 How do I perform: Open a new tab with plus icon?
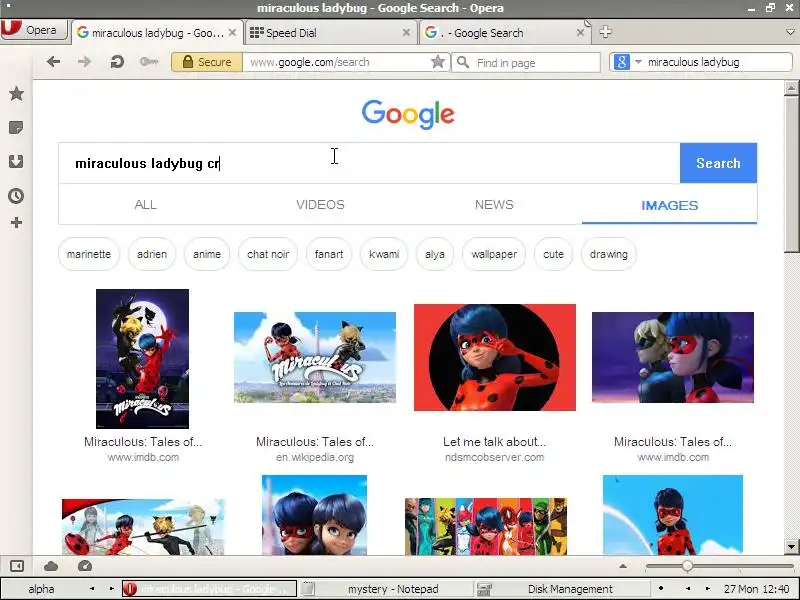(605, 32)
